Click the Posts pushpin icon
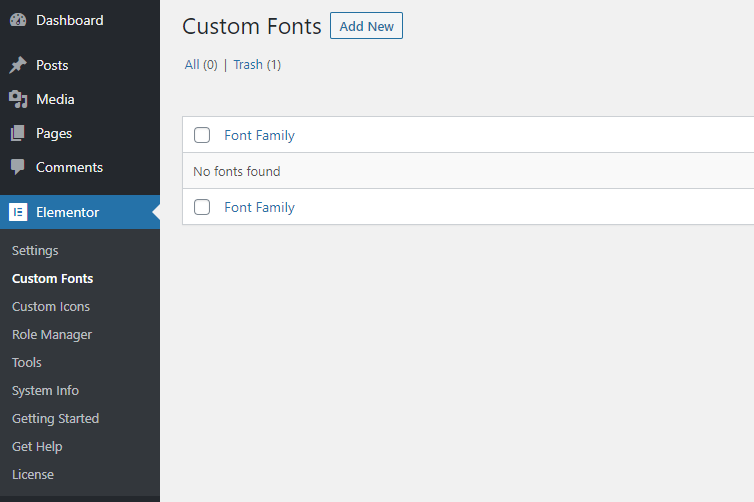This screenshot has width=754, height=502. click(x=18, y=65)
